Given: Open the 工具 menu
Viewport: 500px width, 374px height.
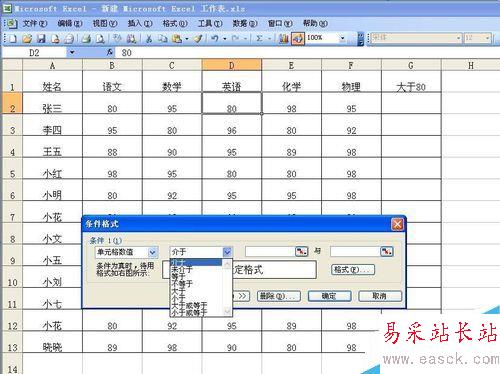Looking at the screenshot, I should (210, 24).
